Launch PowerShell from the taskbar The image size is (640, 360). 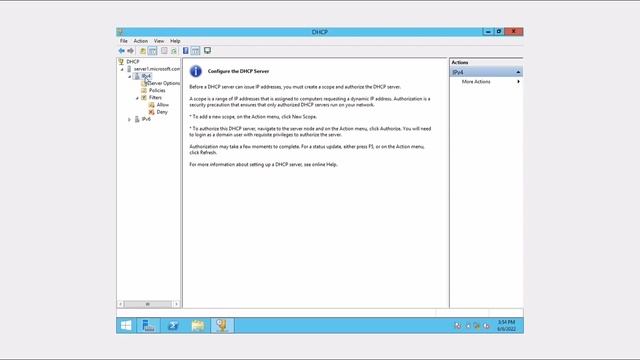click(173, 325)
